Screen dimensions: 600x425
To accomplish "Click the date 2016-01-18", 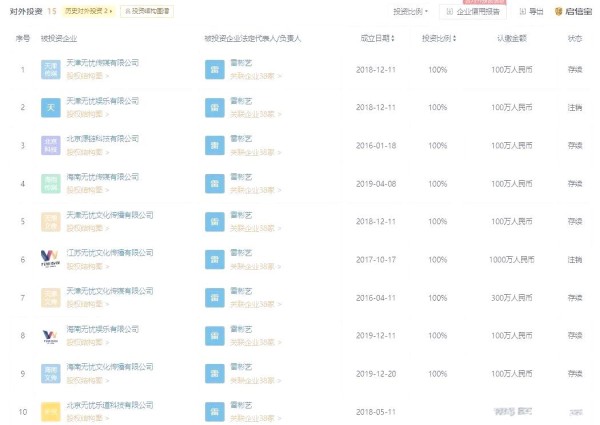I will [376, 145].
